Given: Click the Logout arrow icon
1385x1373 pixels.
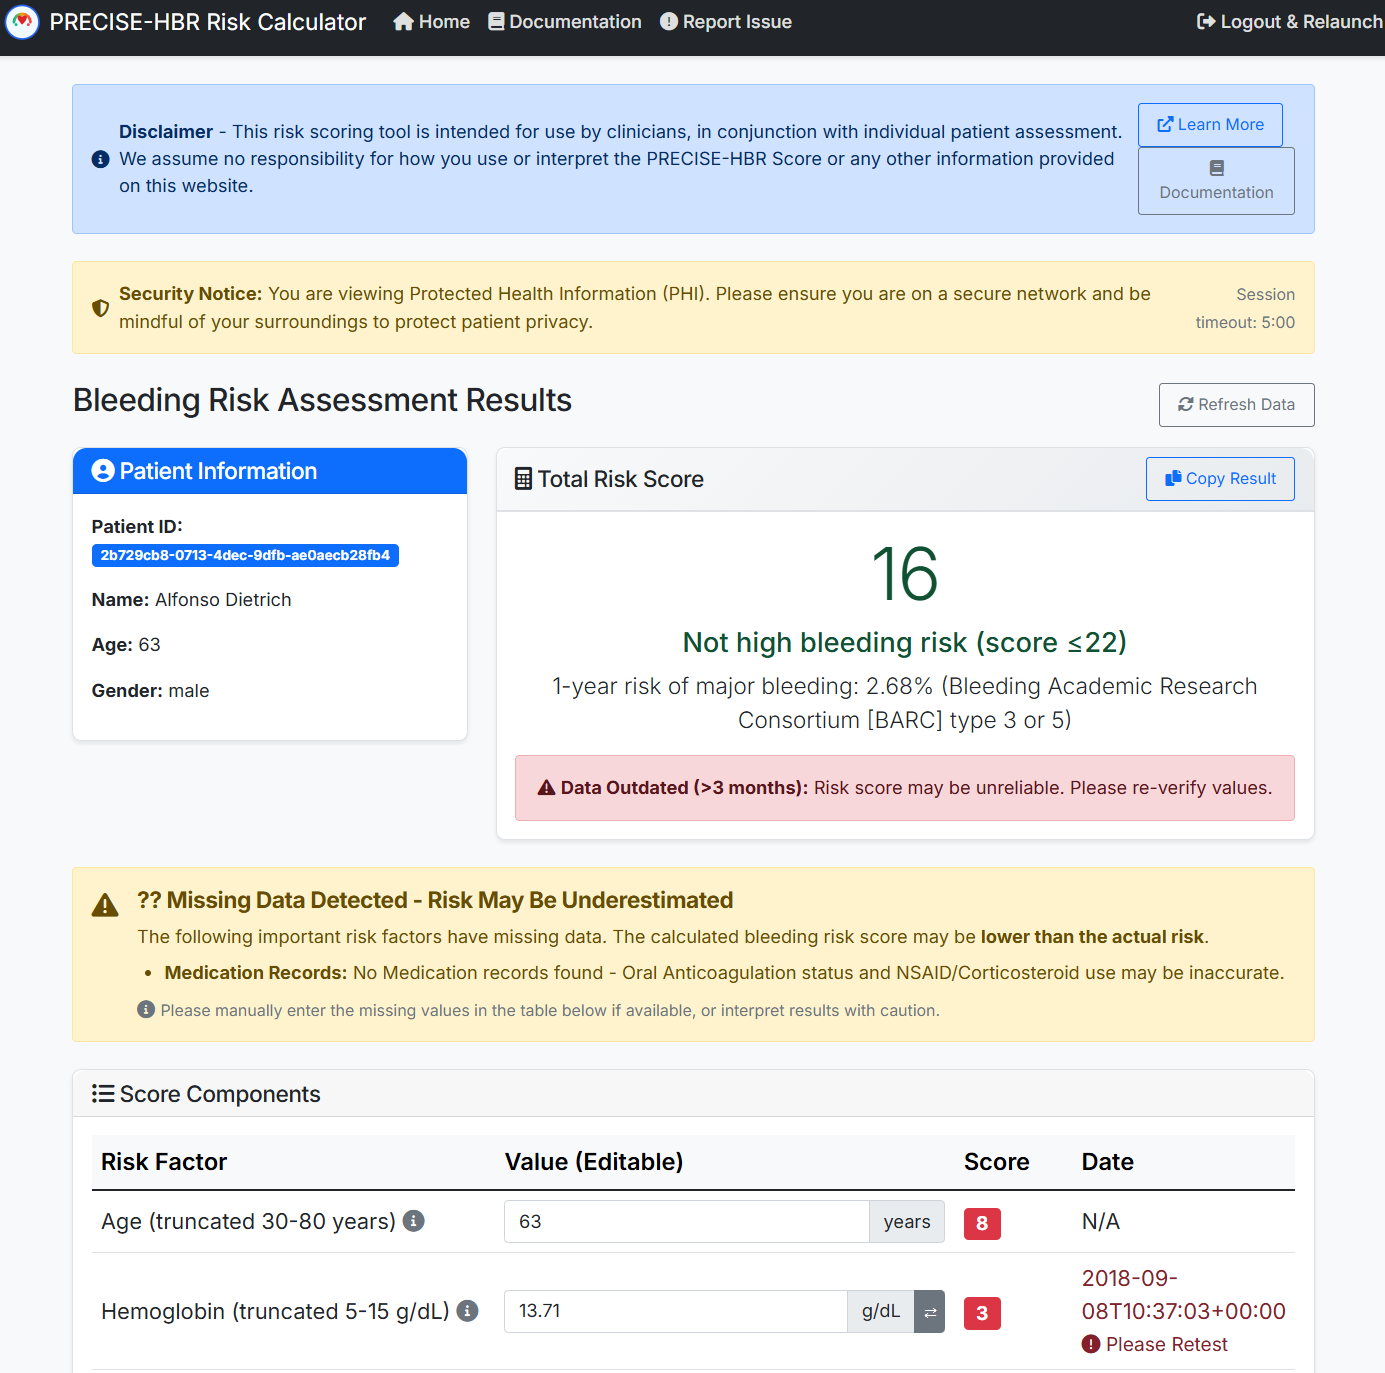Looking at the screenshot, I should coord(1206,22).
